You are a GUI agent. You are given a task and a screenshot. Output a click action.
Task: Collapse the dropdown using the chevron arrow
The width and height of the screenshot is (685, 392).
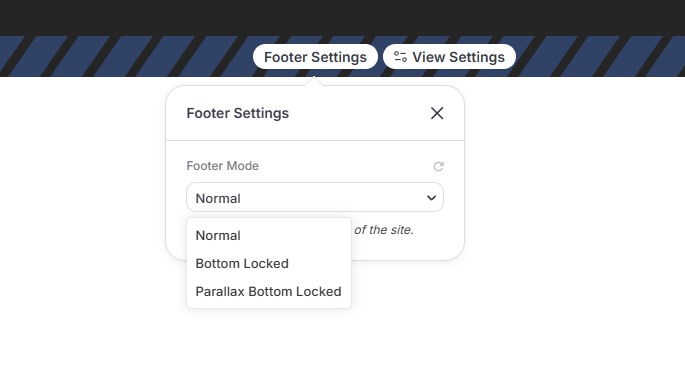pos(431,198)
